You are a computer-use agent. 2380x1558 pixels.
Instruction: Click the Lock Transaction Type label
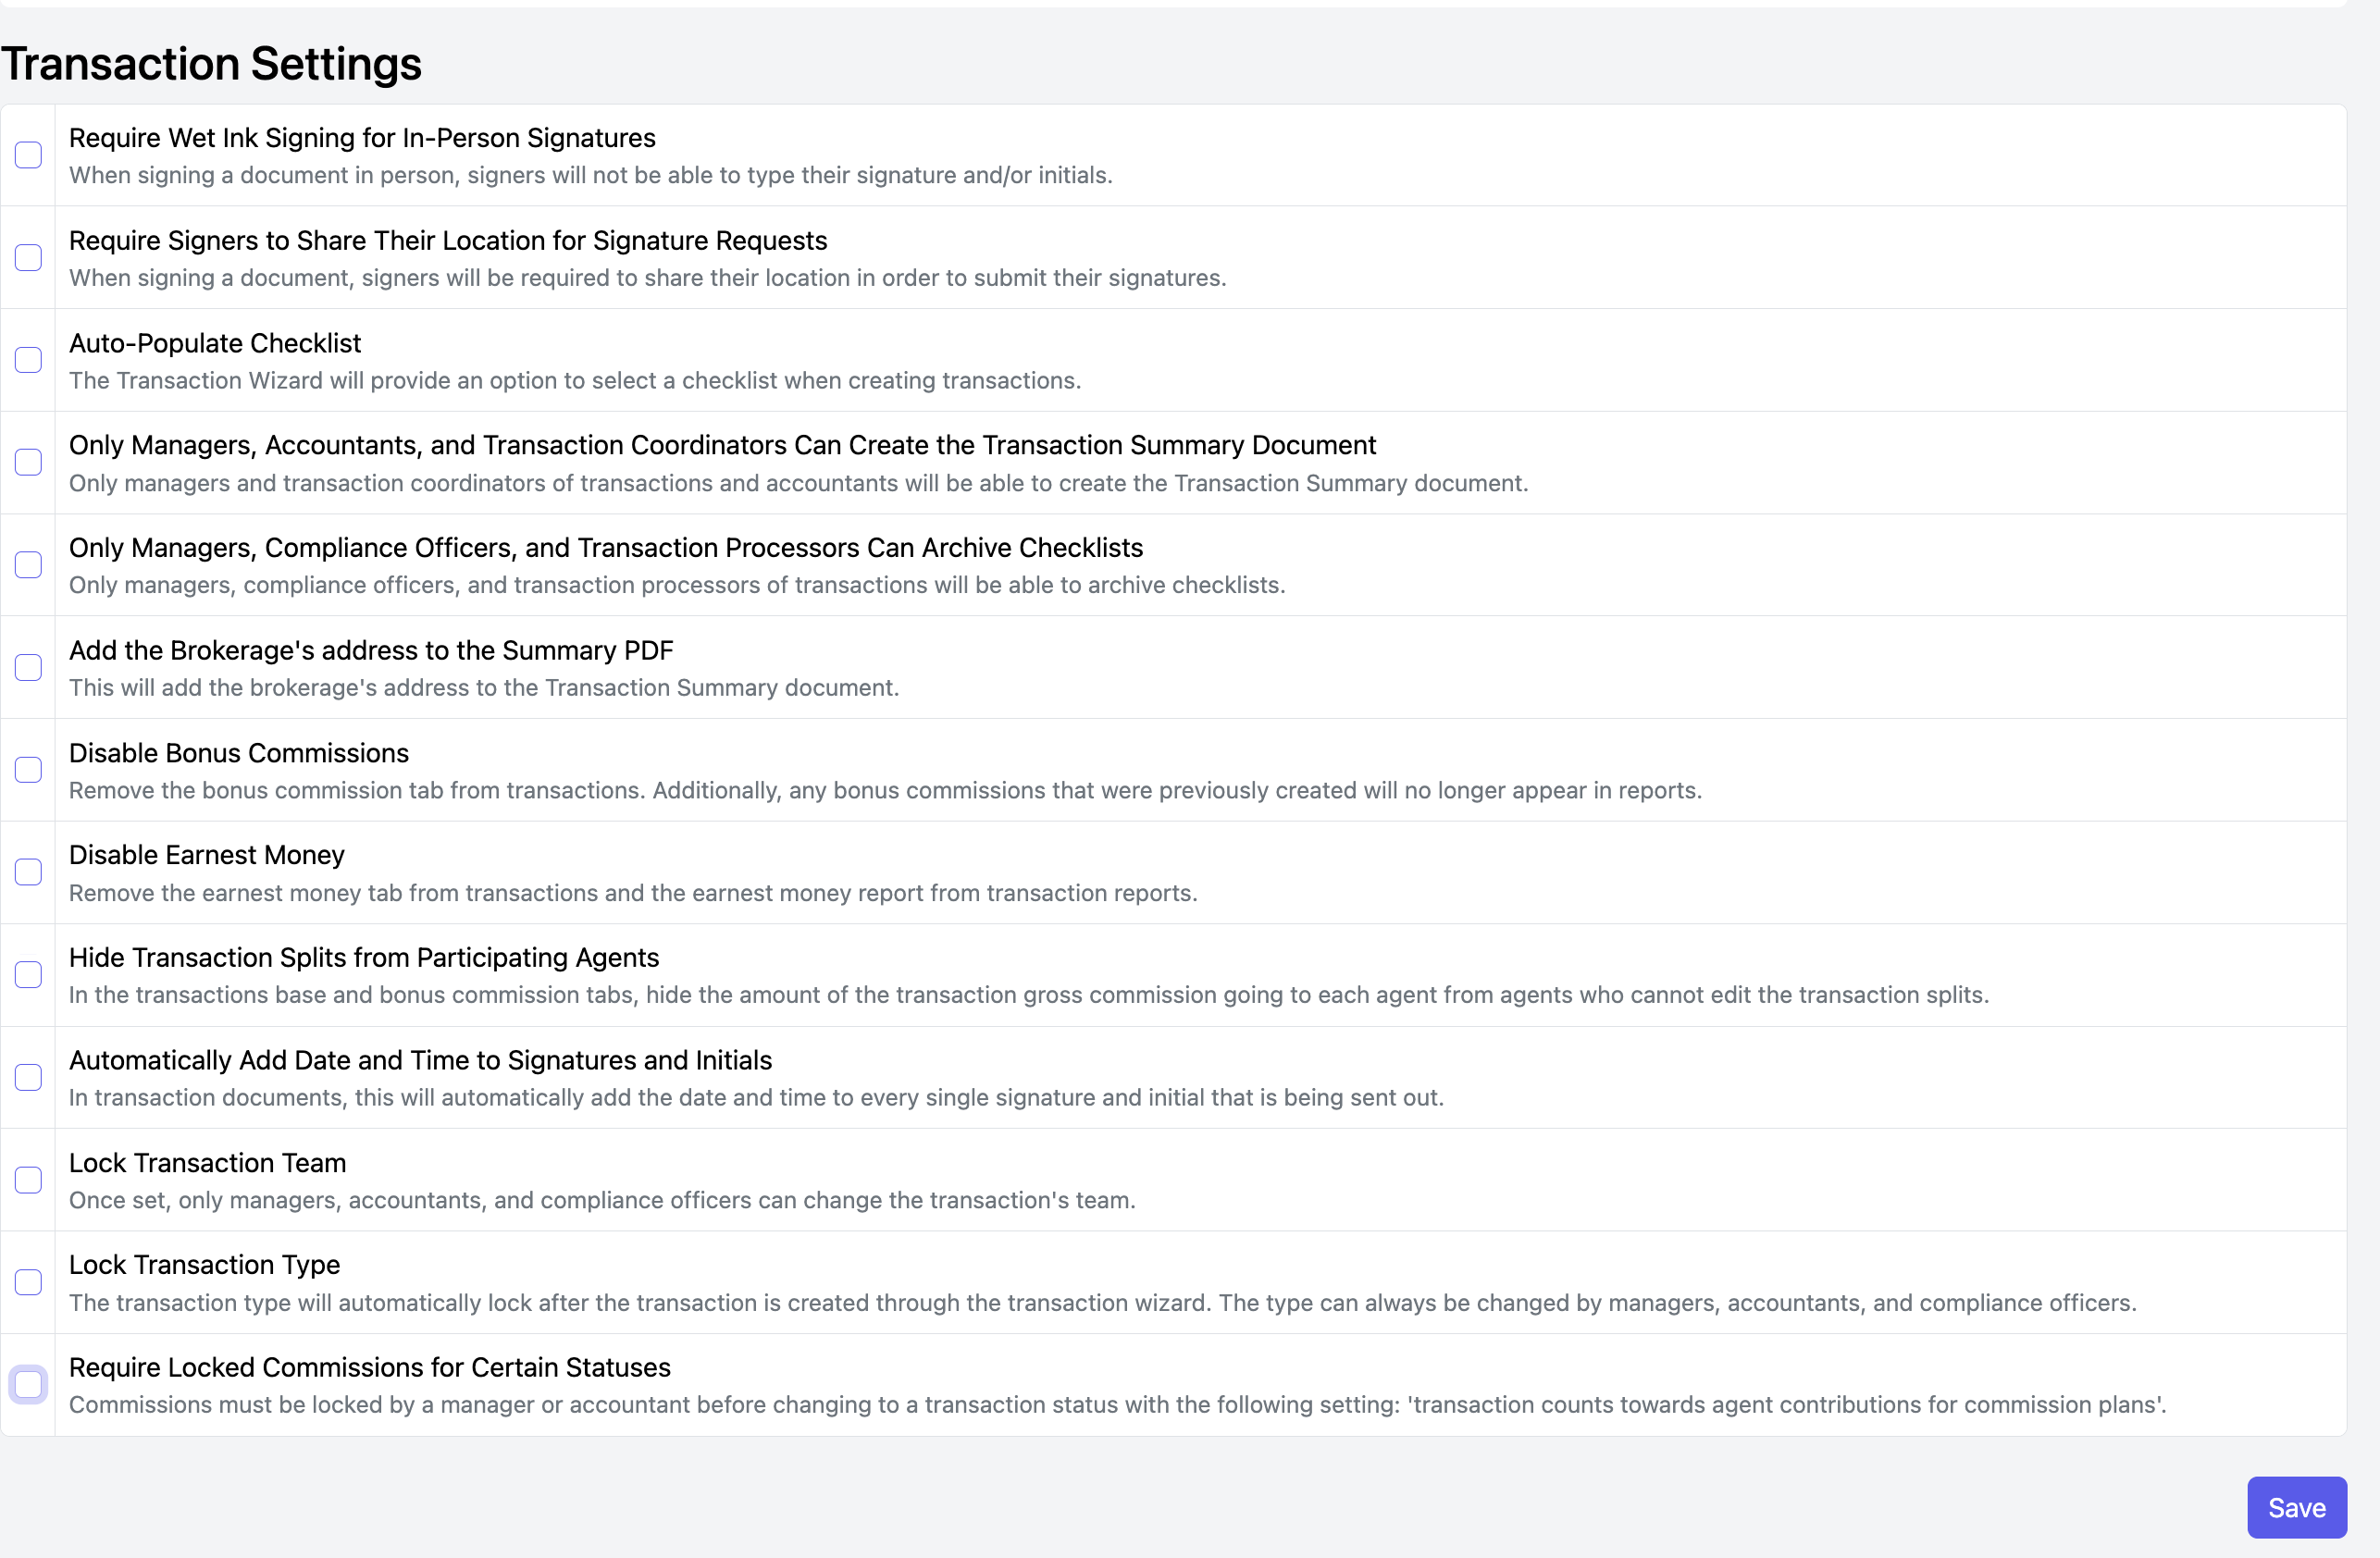[204, 1265]
